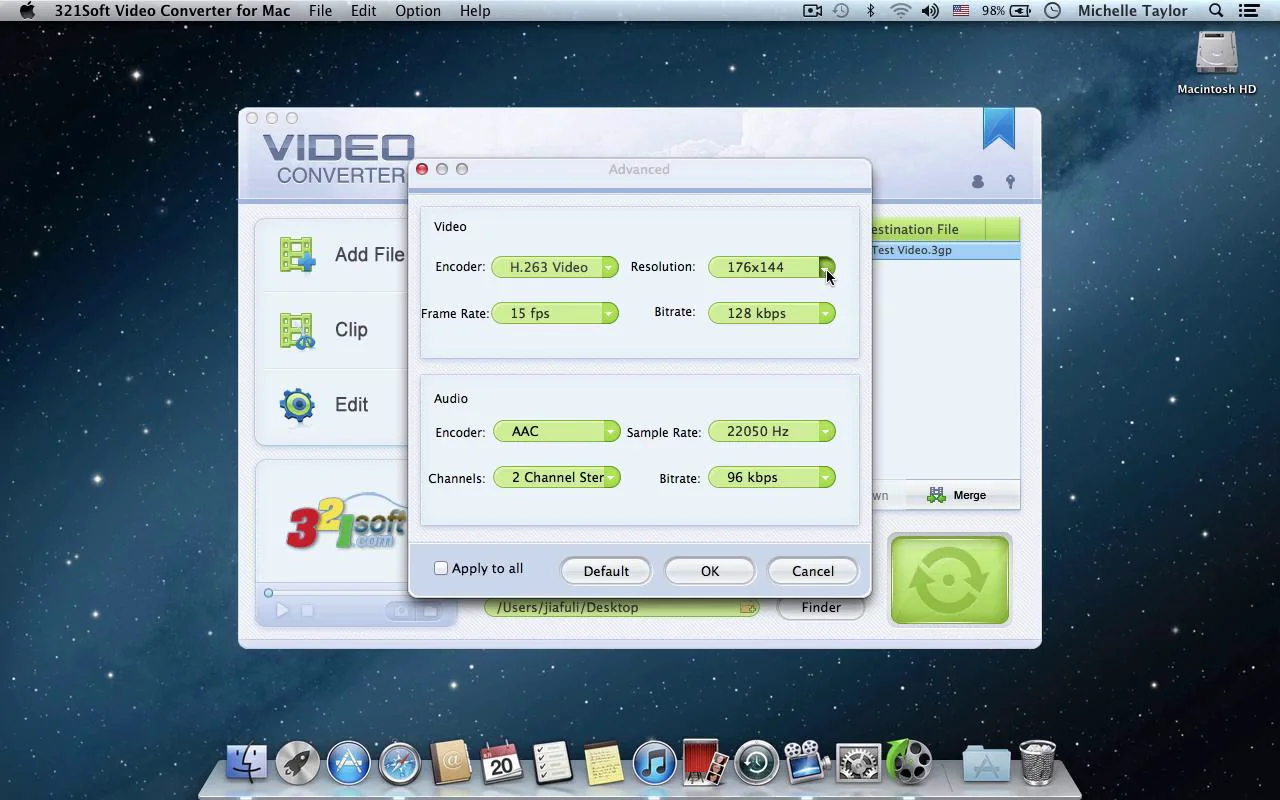Click the US flag input source icon
The width and height of the screenshot is (1280, 800).
pos(961,11)
